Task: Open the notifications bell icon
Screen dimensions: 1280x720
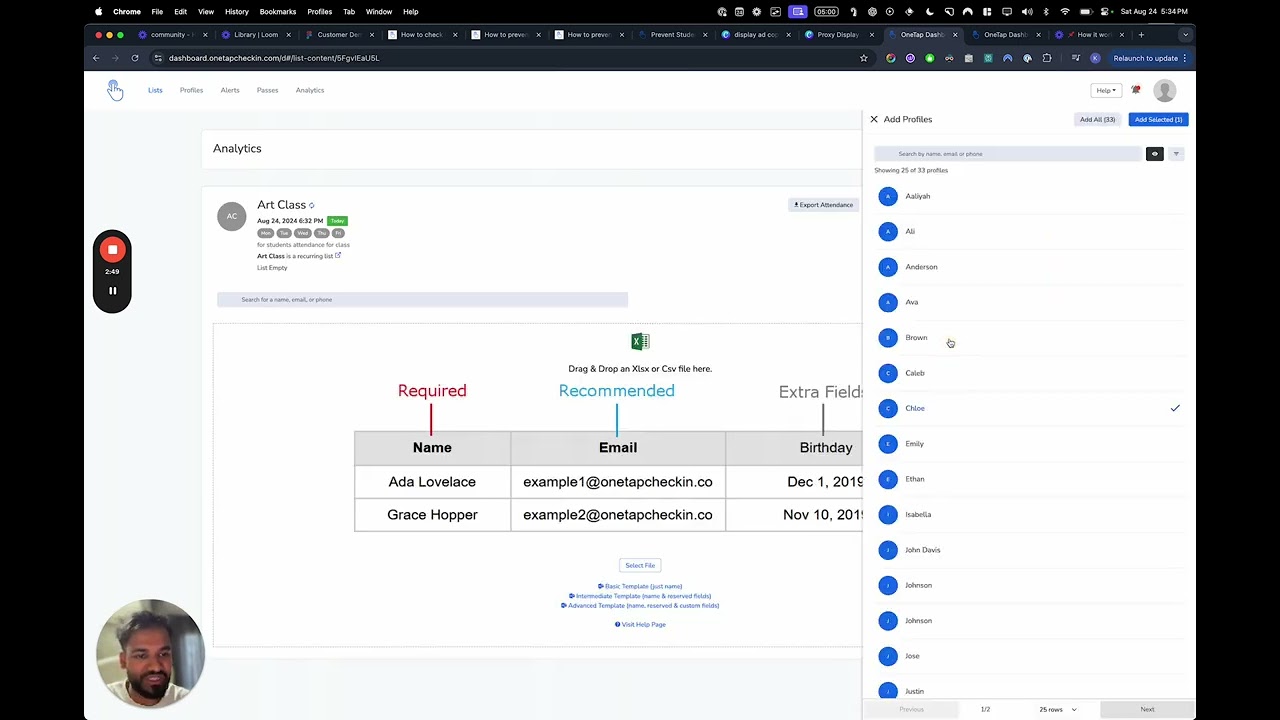Action: click(x=1136, y=90)
